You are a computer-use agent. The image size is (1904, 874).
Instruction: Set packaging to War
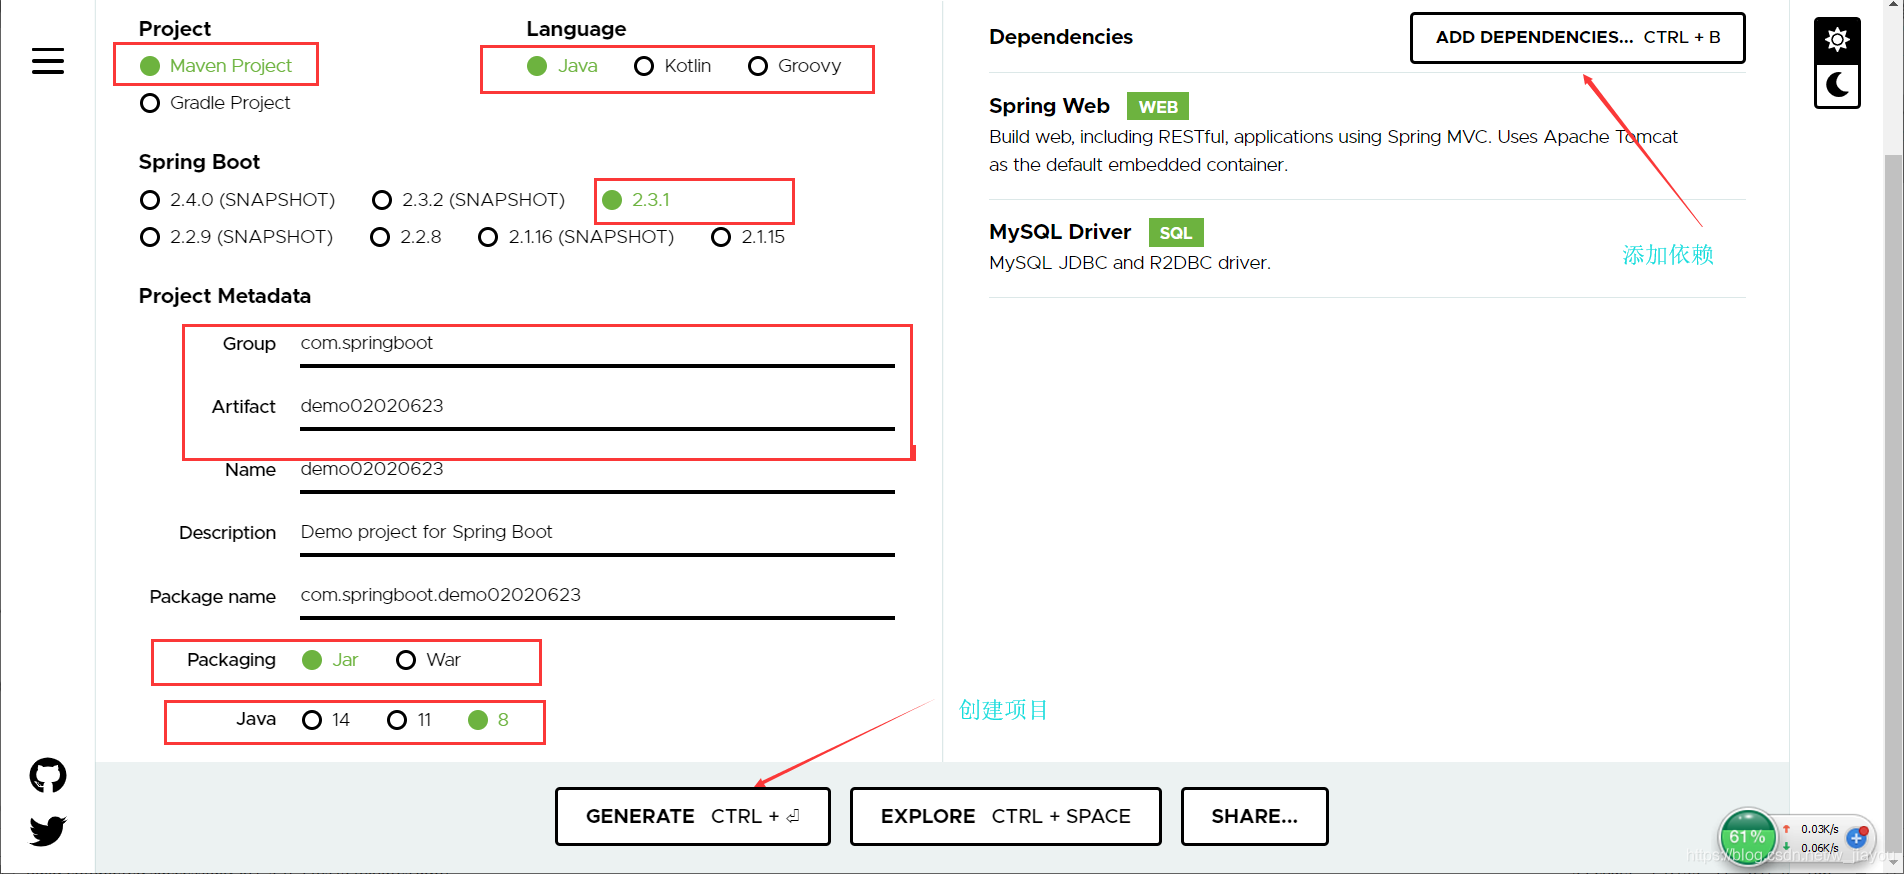tap(428, 660)
